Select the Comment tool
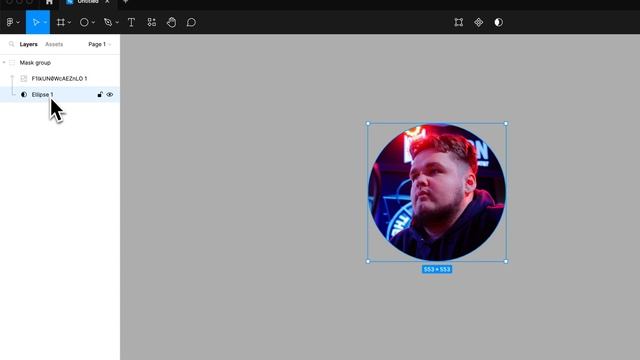 (x=191, y=22)
